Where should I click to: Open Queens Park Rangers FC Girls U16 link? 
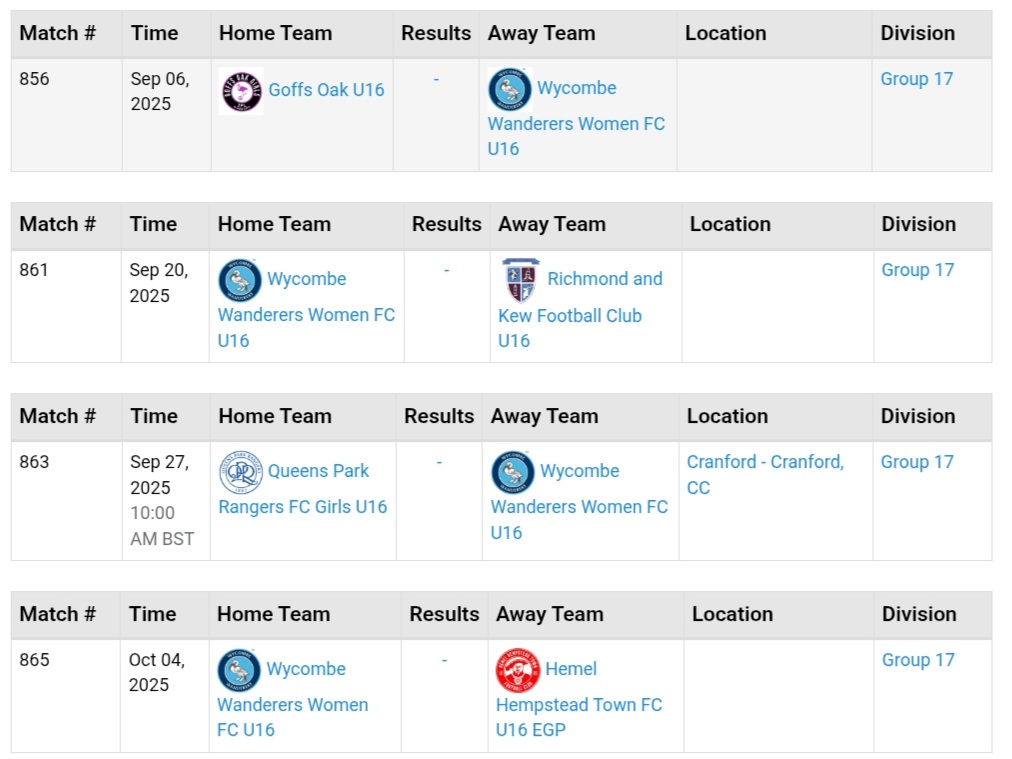[302, 506]
